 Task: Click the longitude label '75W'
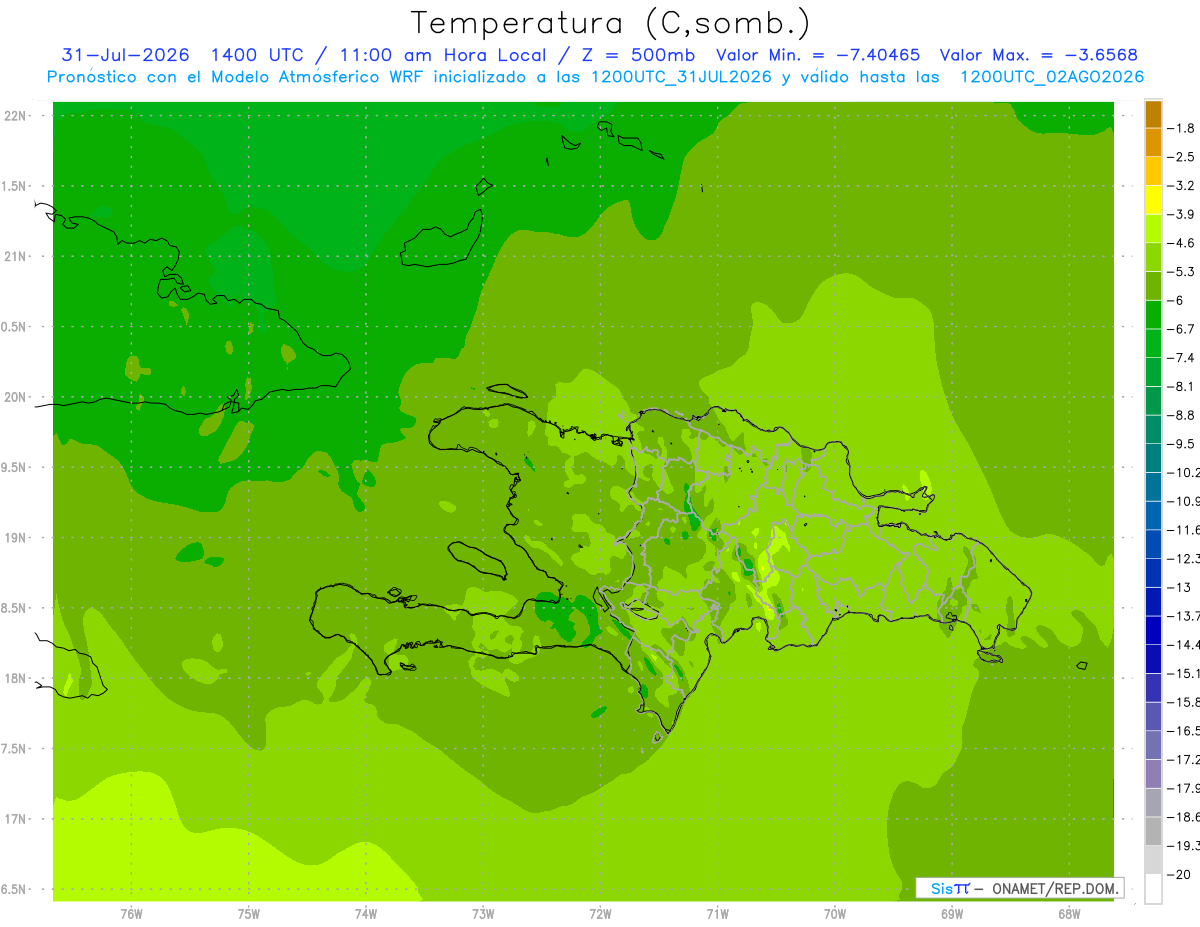coord(249,914)
